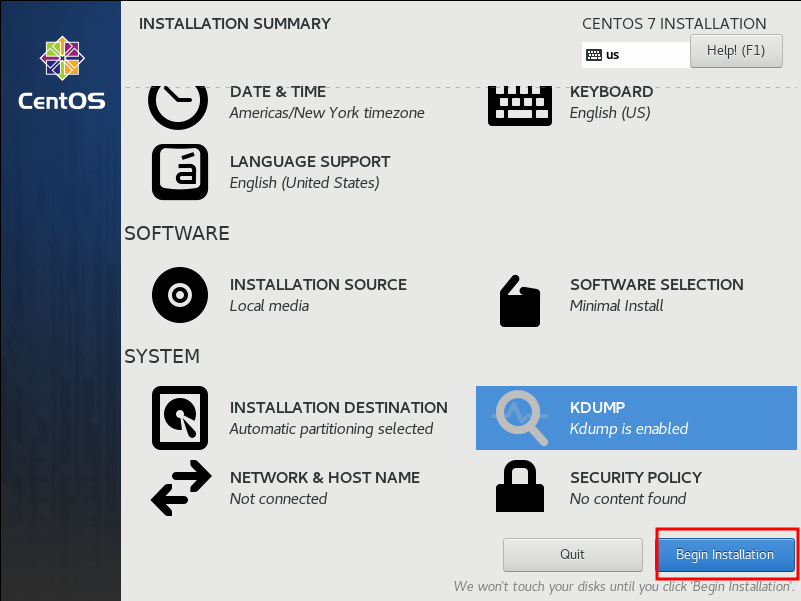Click 'English (US)' keyboard status

click(x=610, y=113)
